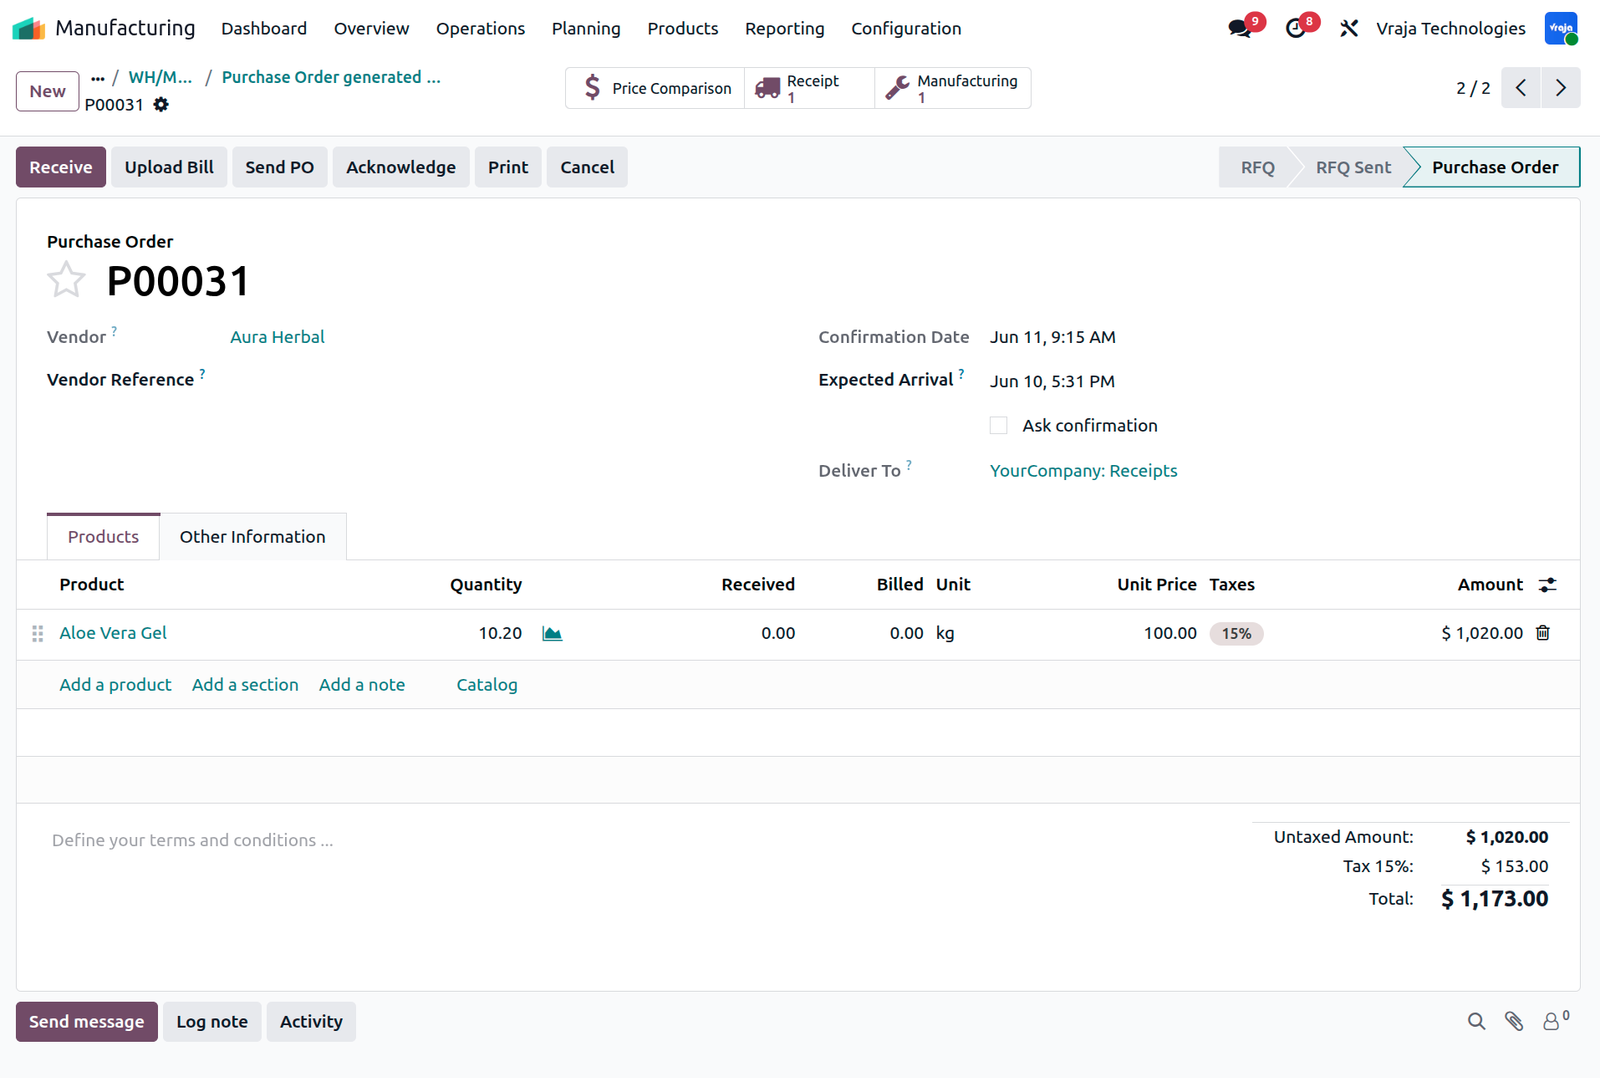This screenshot has height=1078, width=1600.
Task: Click Send PO button
Action: [280, 167]
